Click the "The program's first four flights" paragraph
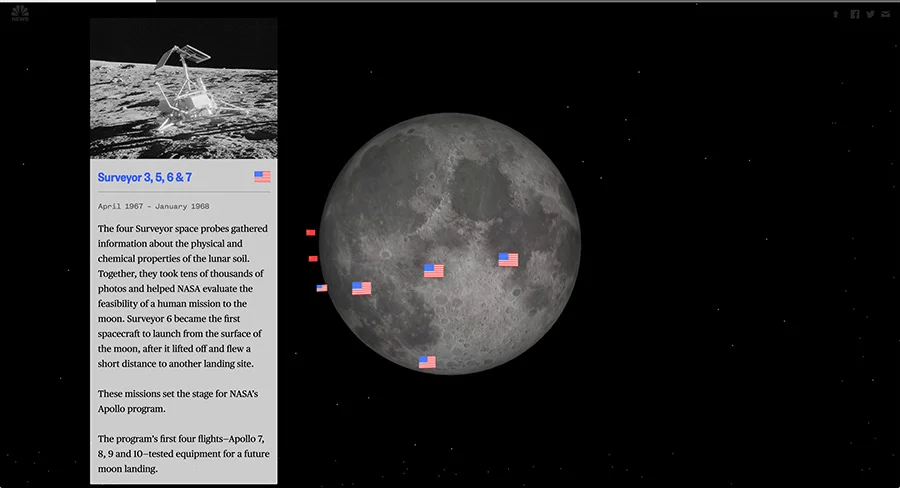900x488 pixels. [x=184, y=454]
